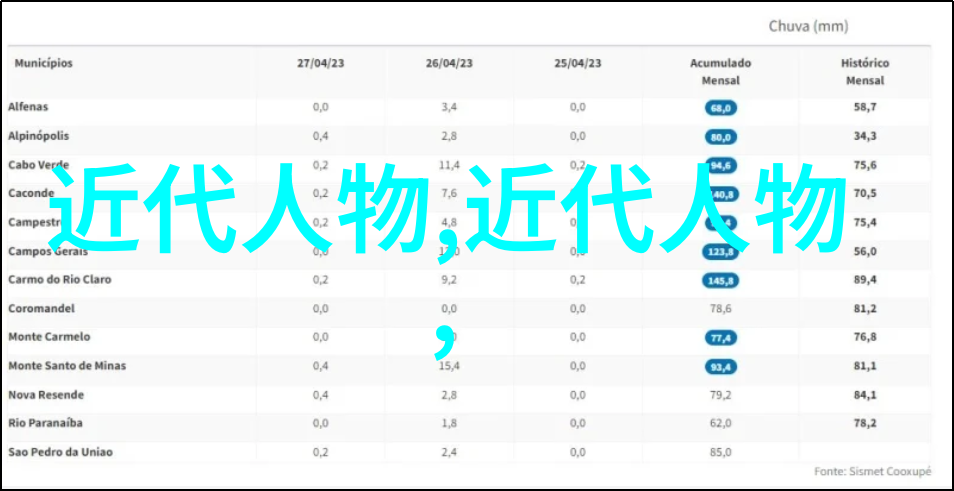Screen dimensions: 954x491
Task: Click the Monte Santo de Minas name
Action: [x=67, y=366]
